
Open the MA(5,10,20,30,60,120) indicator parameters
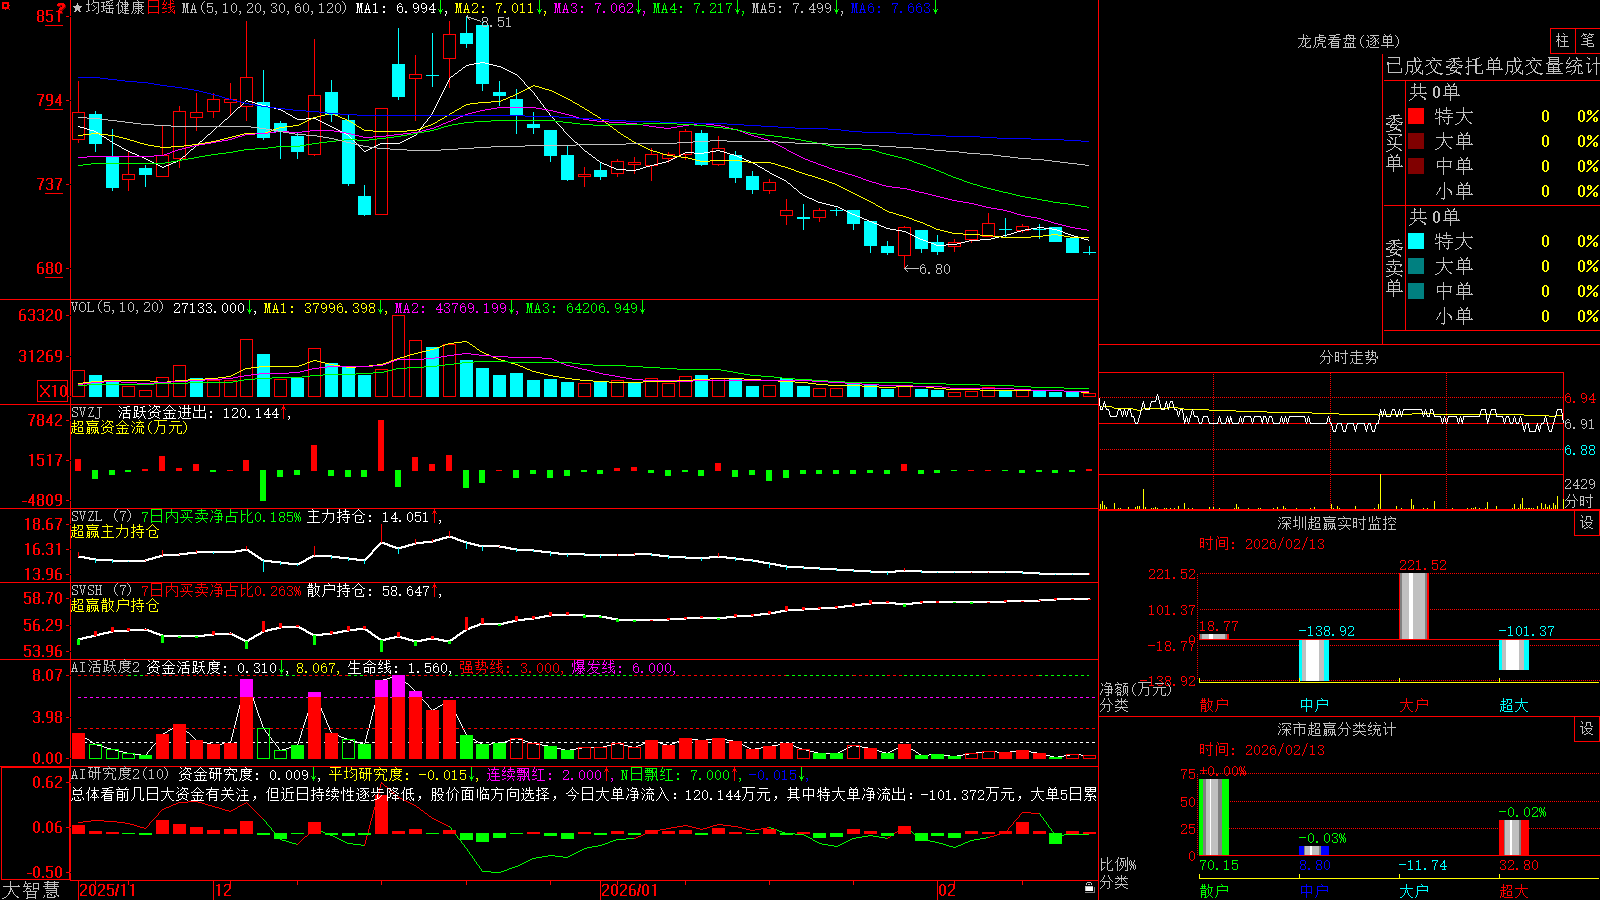point(265,8)
